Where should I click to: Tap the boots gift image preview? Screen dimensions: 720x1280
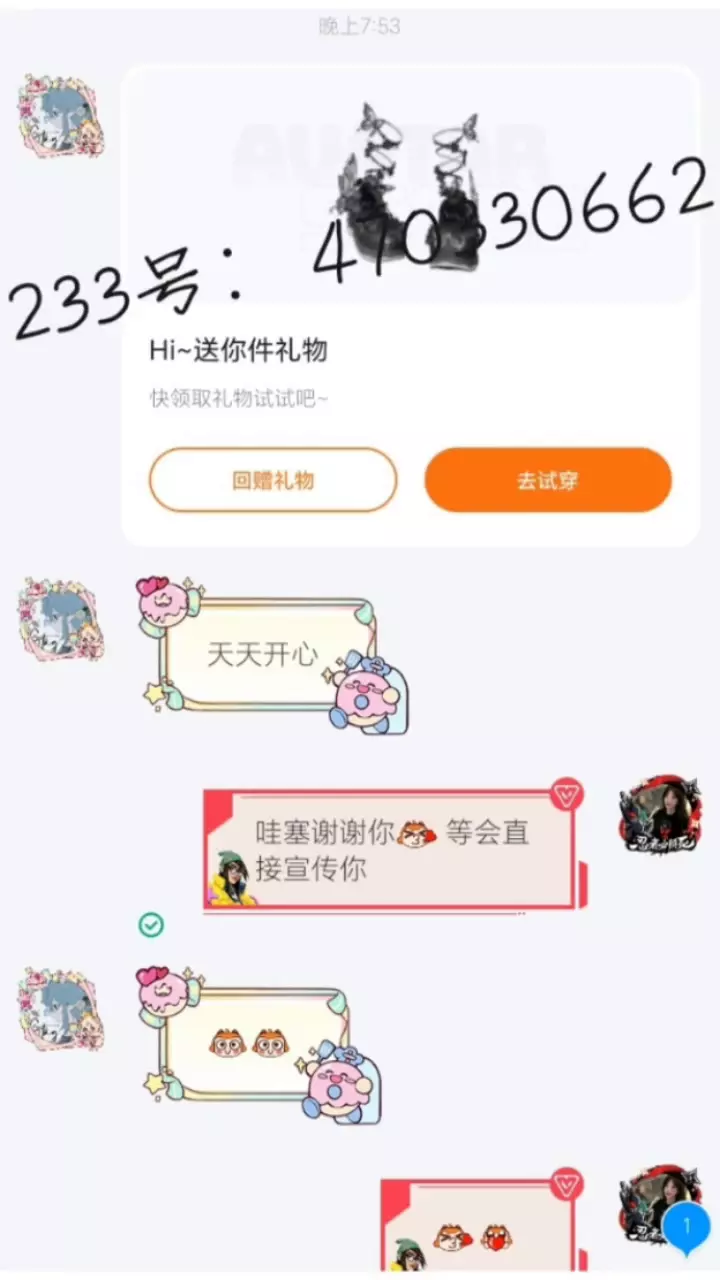coord(411,185)
